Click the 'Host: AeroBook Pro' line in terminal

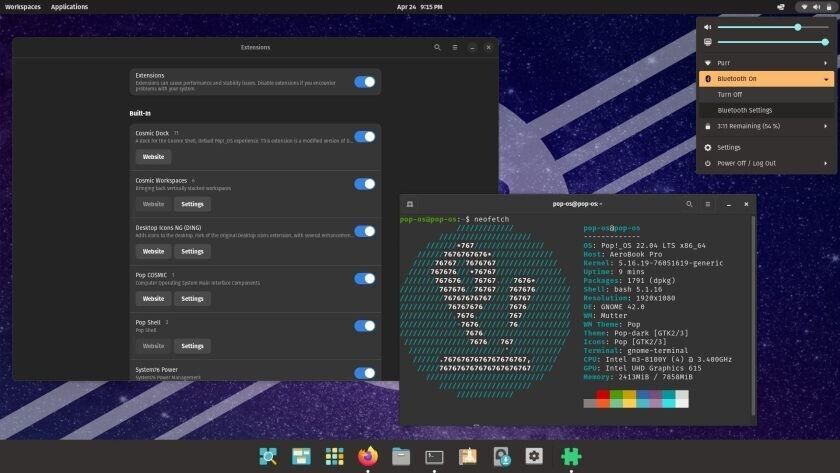[x=622, y=254]
